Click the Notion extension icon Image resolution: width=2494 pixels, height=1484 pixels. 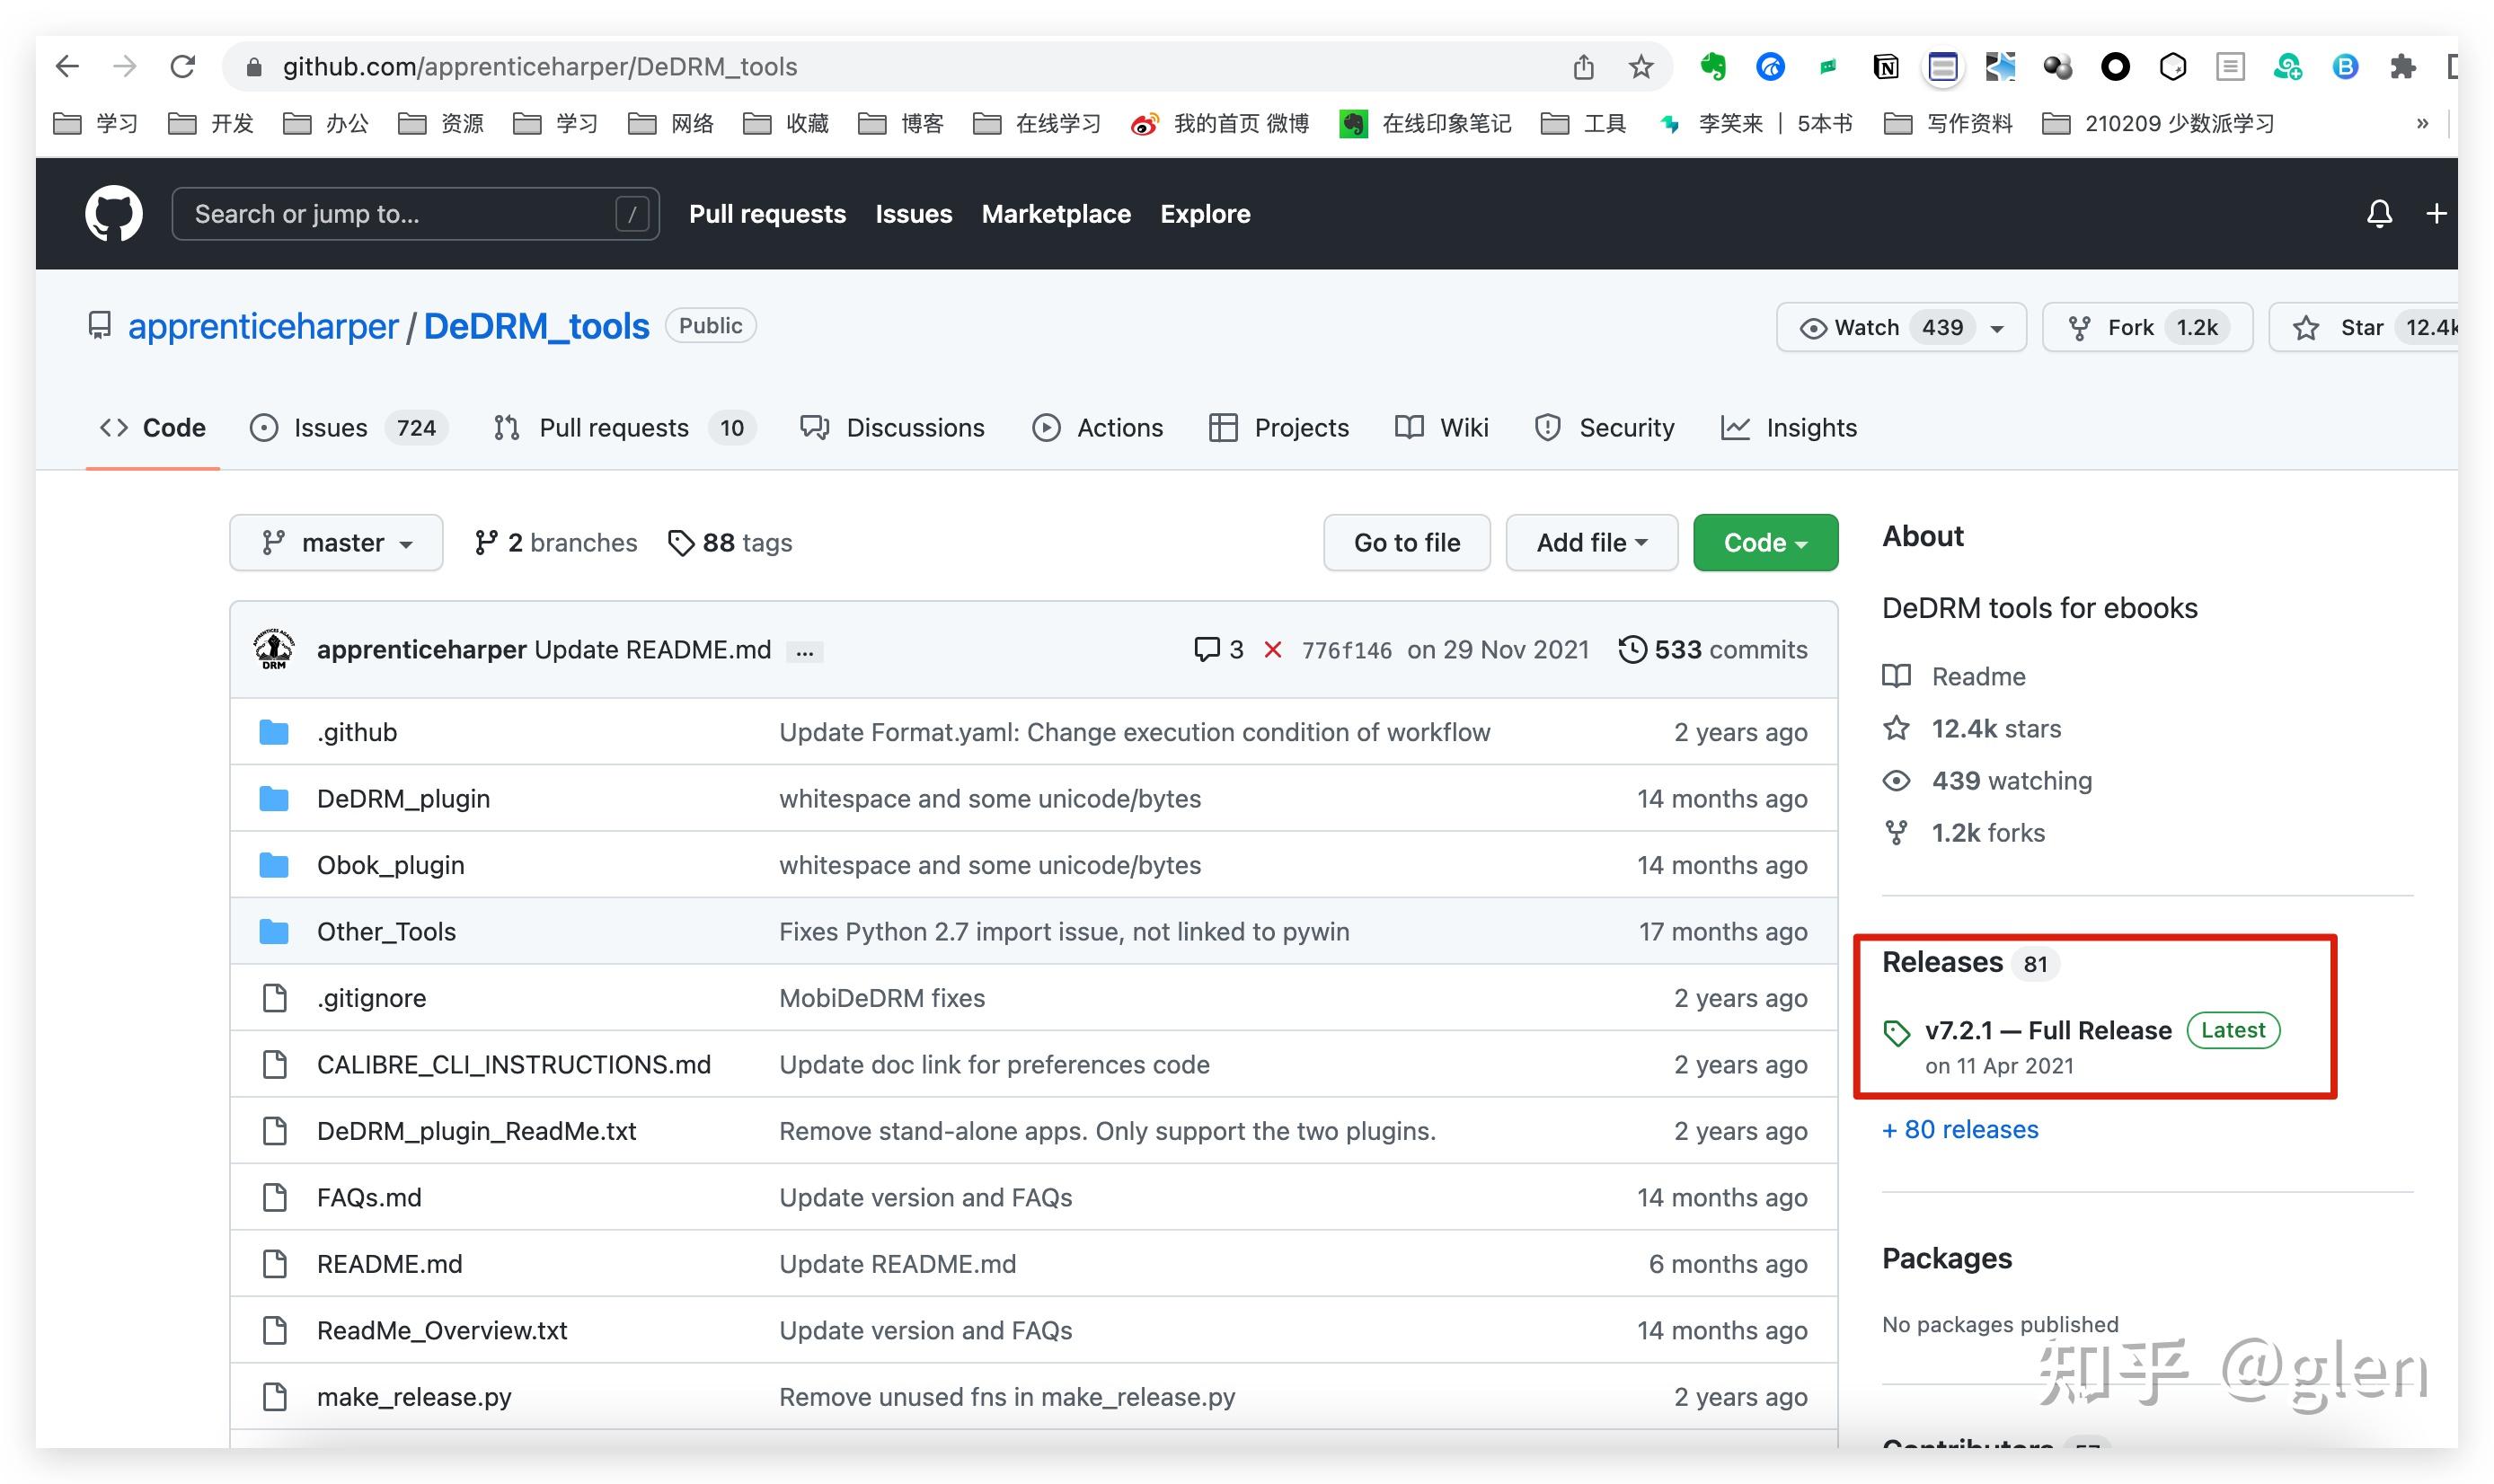(x=1885, y=67)
